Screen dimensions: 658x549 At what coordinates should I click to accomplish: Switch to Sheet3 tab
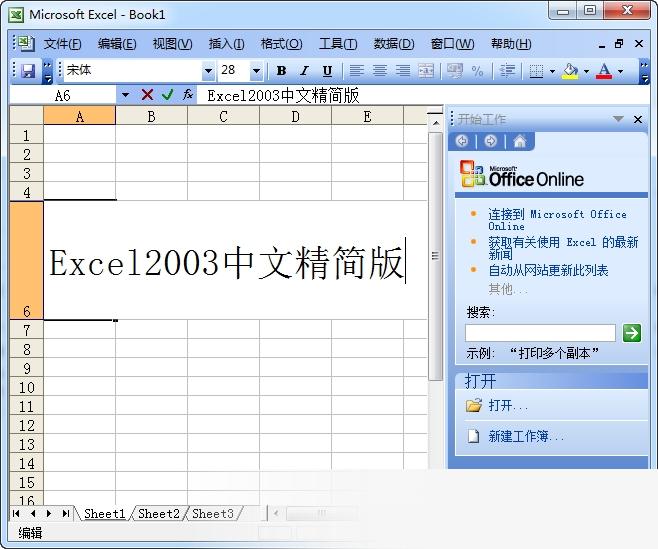(213, 514)
